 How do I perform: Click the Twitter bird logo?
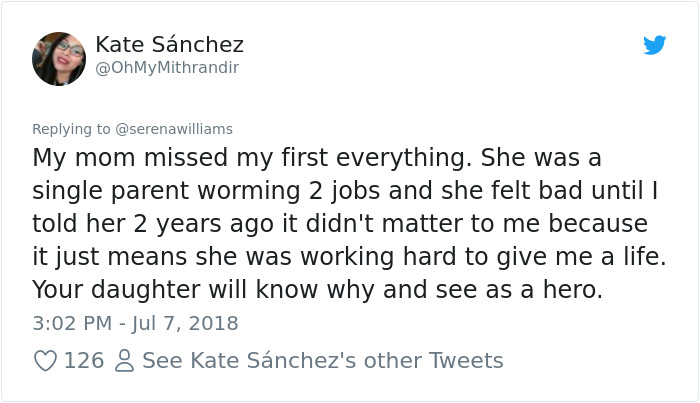tap(654, 45)
